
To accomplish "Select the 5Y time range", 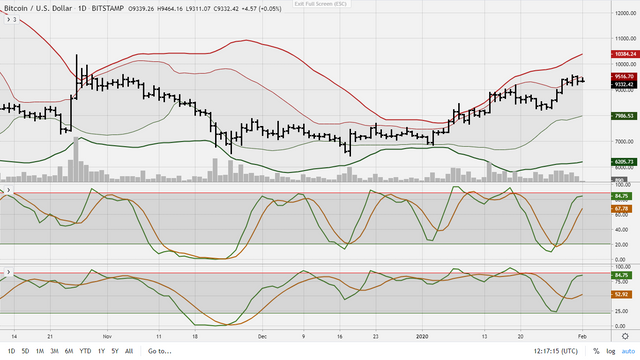I will point(115,351).
